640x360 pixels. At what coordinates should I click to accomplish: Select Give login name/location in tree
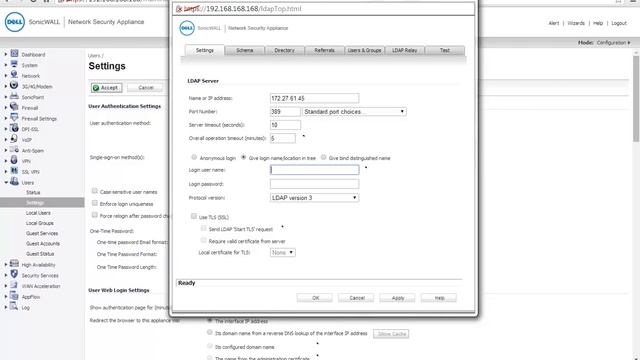[243, 157]
